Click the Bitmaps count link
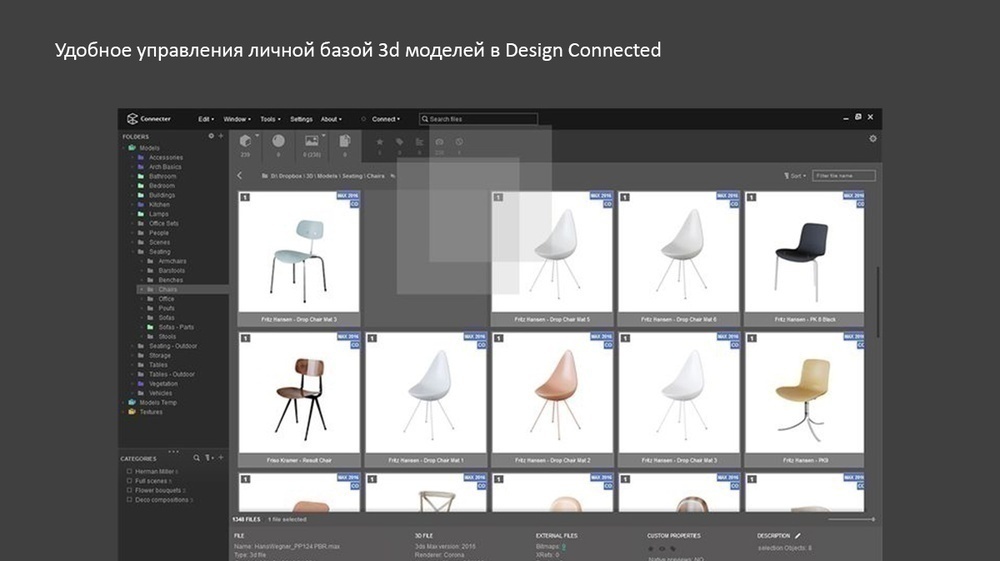This screenshot has width=1000, height=561. point(564,547)
